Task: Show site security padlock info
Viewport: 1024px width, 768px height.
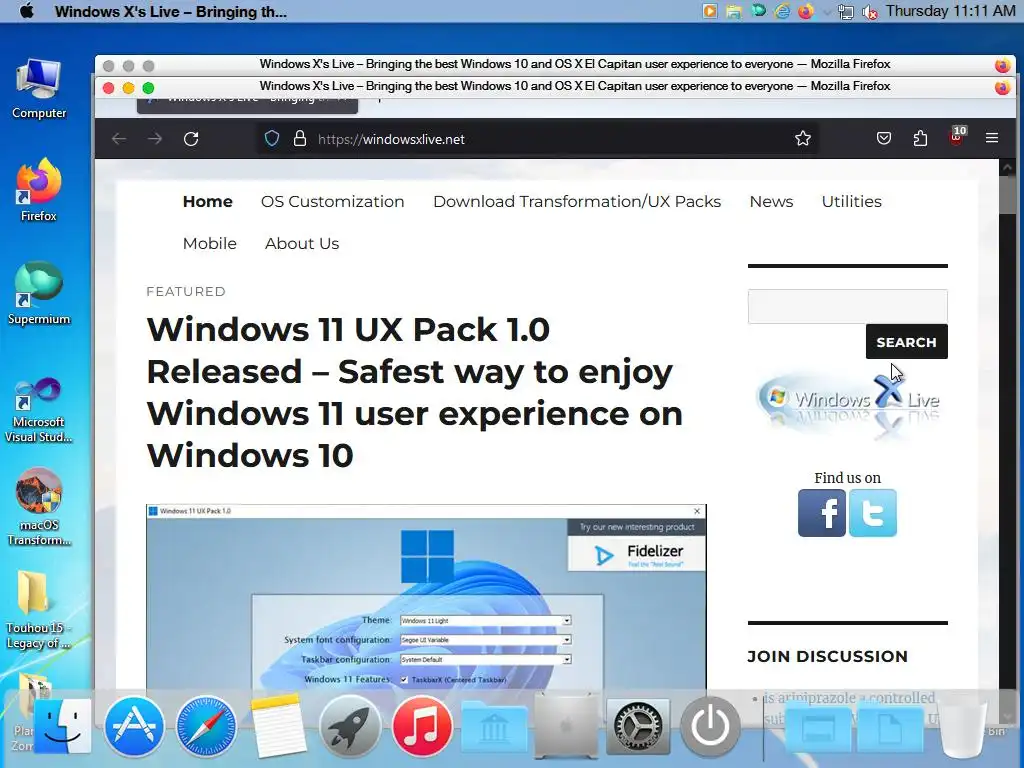Action: pyautogui.click(x=300, y=138)
